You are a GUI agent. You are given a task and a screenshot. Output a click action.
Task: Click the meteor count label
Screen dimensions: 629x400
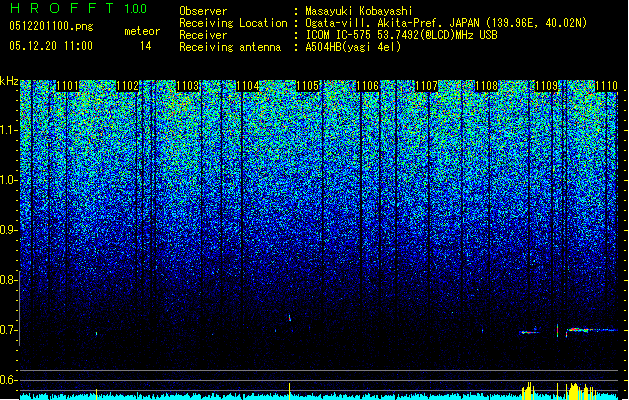tap(142, 31)
